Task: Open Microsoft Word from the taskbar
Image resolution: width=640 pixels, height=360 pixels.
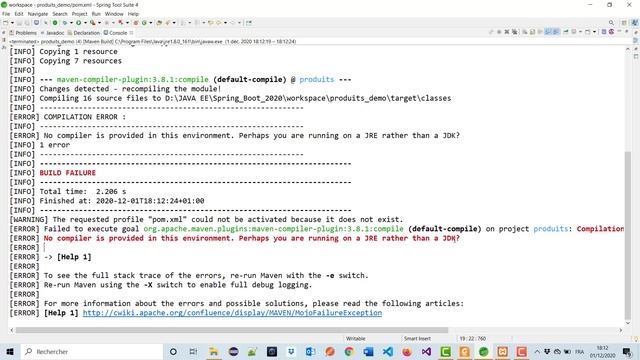Action: (x=368, y=351)
